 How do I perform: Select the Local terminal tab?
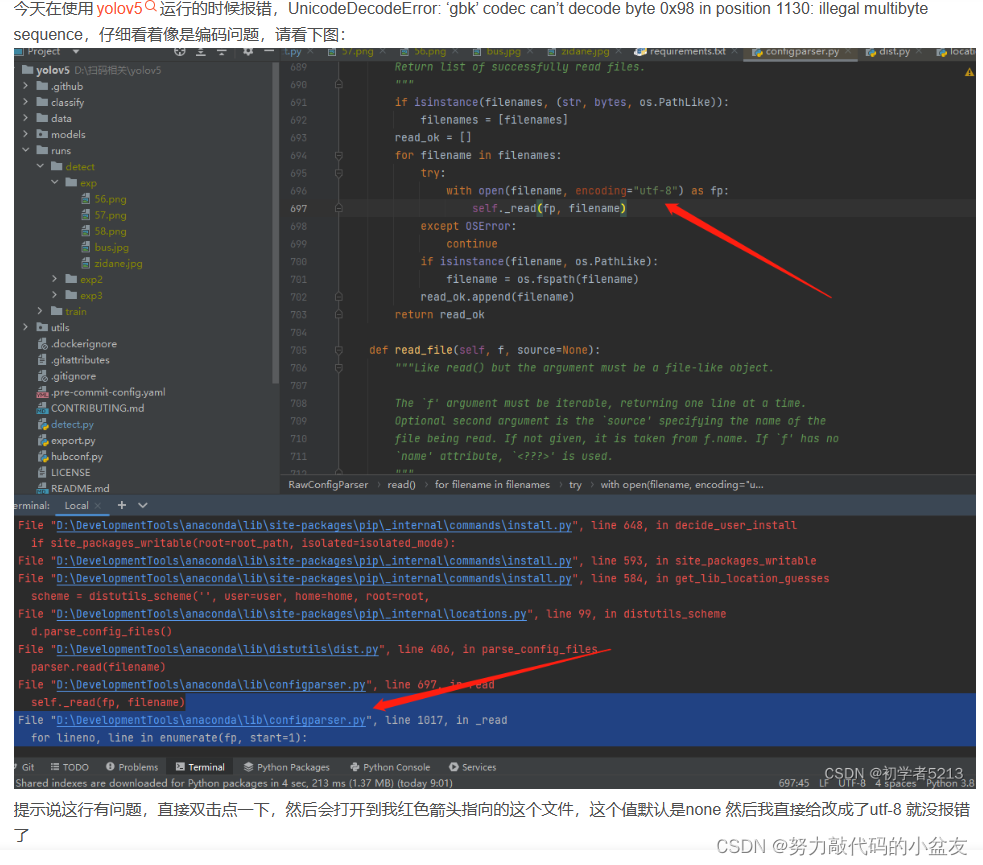pyautogui.click(x=76, y=505)
